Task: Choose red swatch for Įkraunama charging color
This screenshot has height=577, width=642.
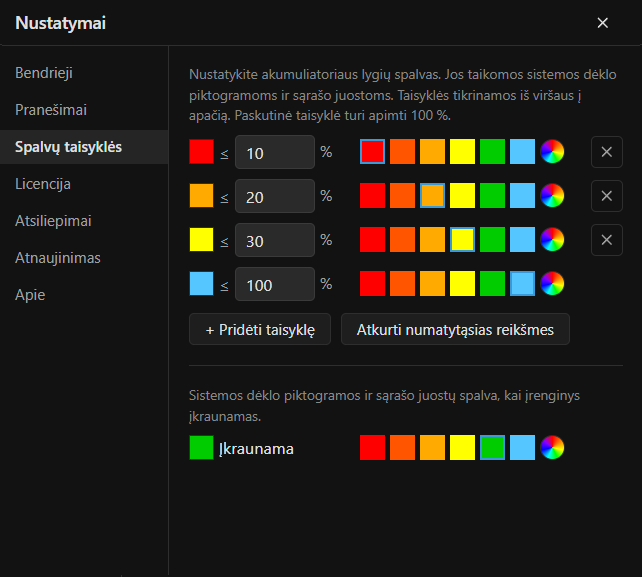Action: tap(372, 448)
